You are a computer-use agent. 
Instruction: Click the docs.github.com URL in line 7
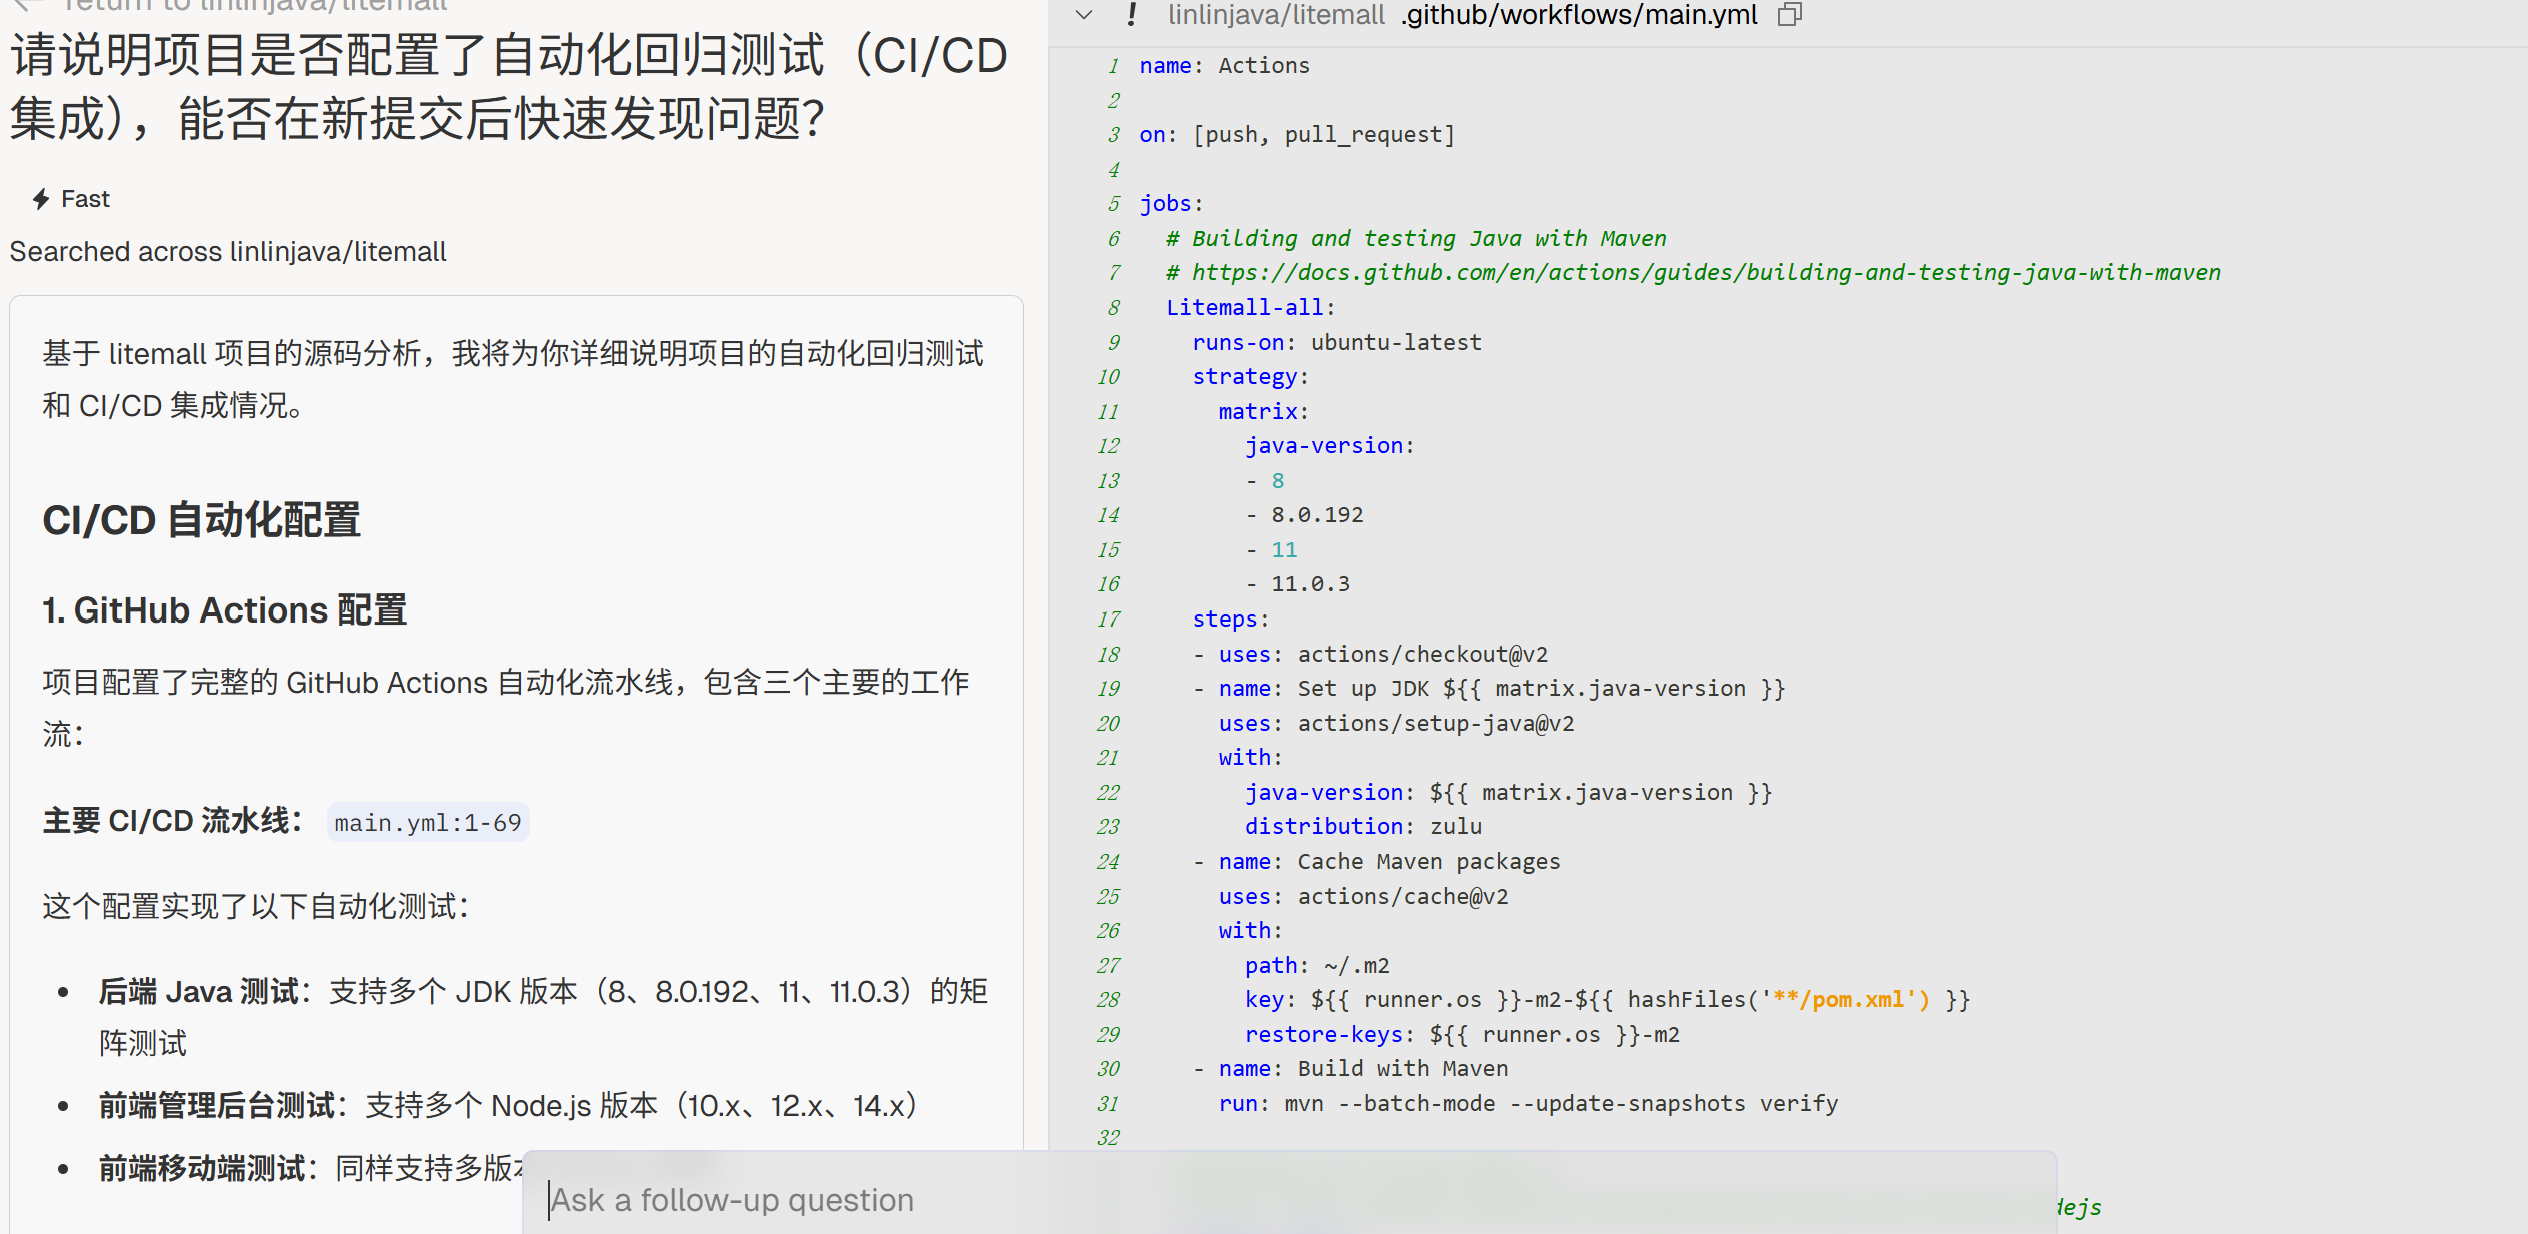(1705, 272)
